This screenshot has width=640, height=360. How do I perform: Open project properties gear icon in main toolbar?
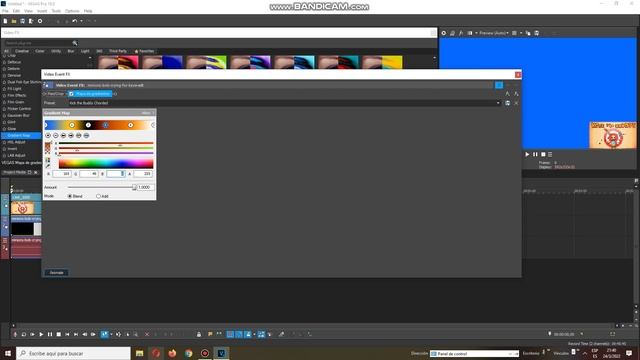point(40,21)
